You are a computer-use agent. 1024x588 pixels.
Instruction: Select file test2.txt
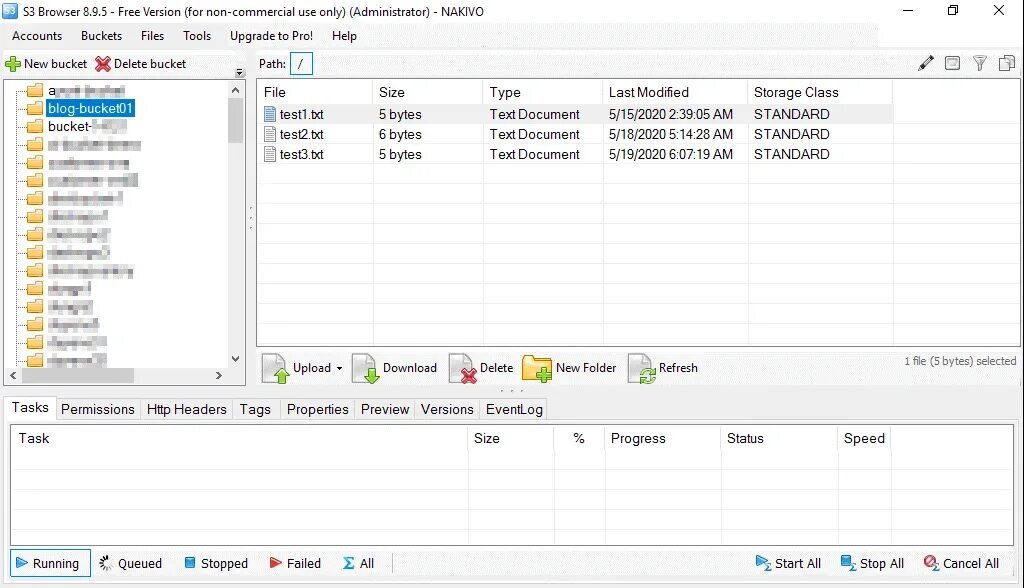pyautogui.click(x=301, y=135)
